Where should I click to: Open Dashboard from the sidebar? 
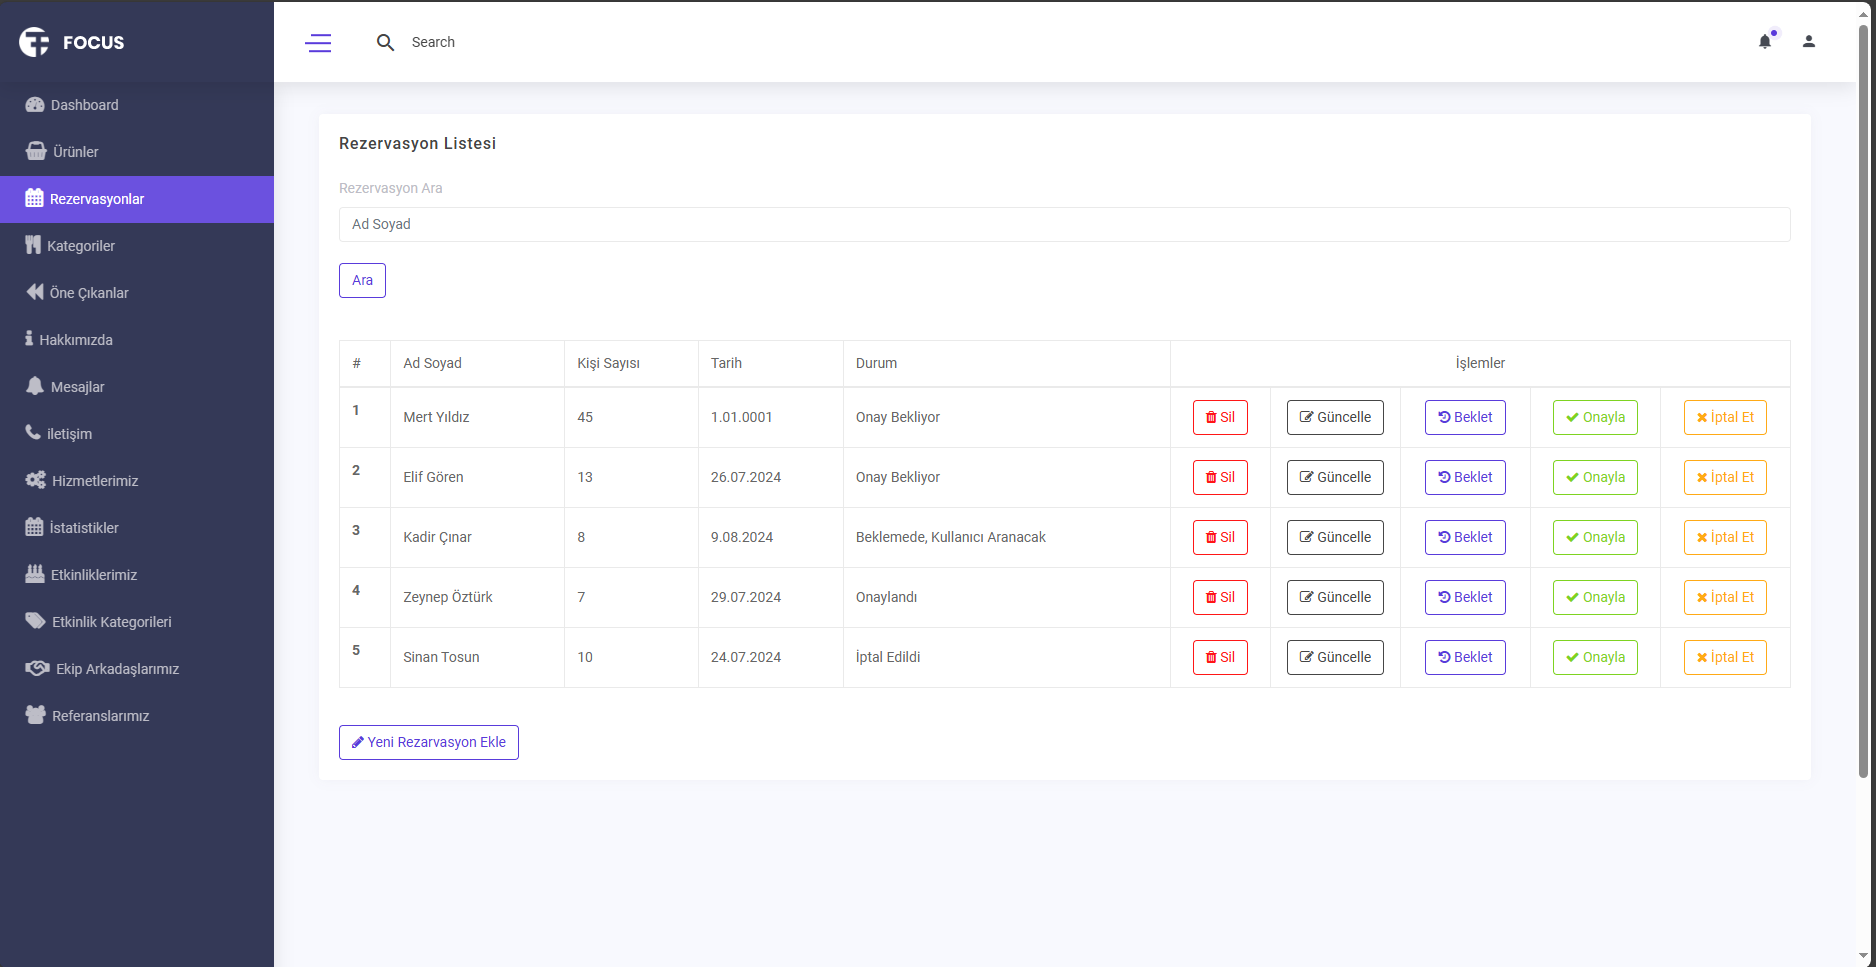tap(84, 105)
